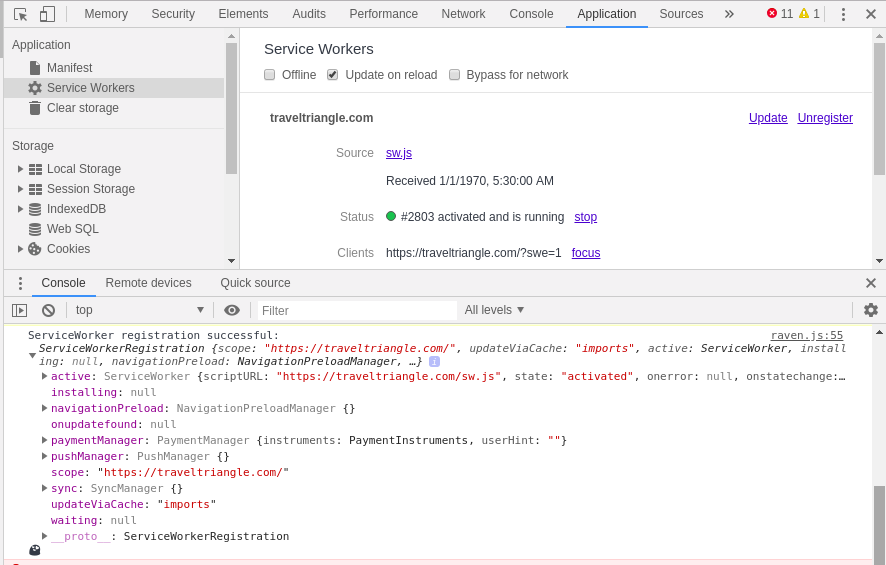Image resolution: width=886 pixels, height=565 pixels.
Task: Click the yellow warning count icon
Action: (x=804, y=13)
